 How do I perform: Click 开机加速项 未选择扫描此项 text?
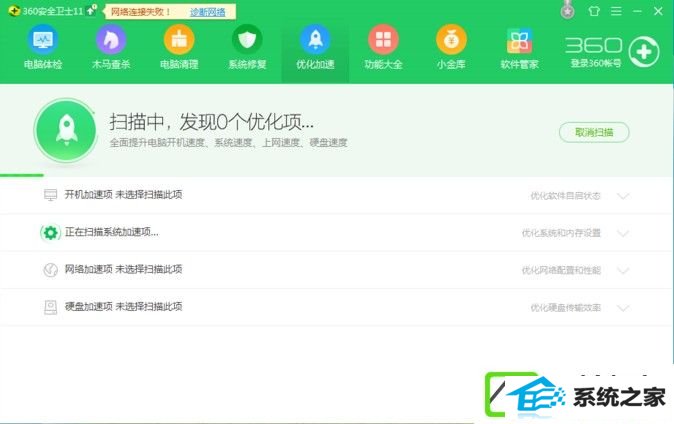pyautogui.click(x=123, y=194)
